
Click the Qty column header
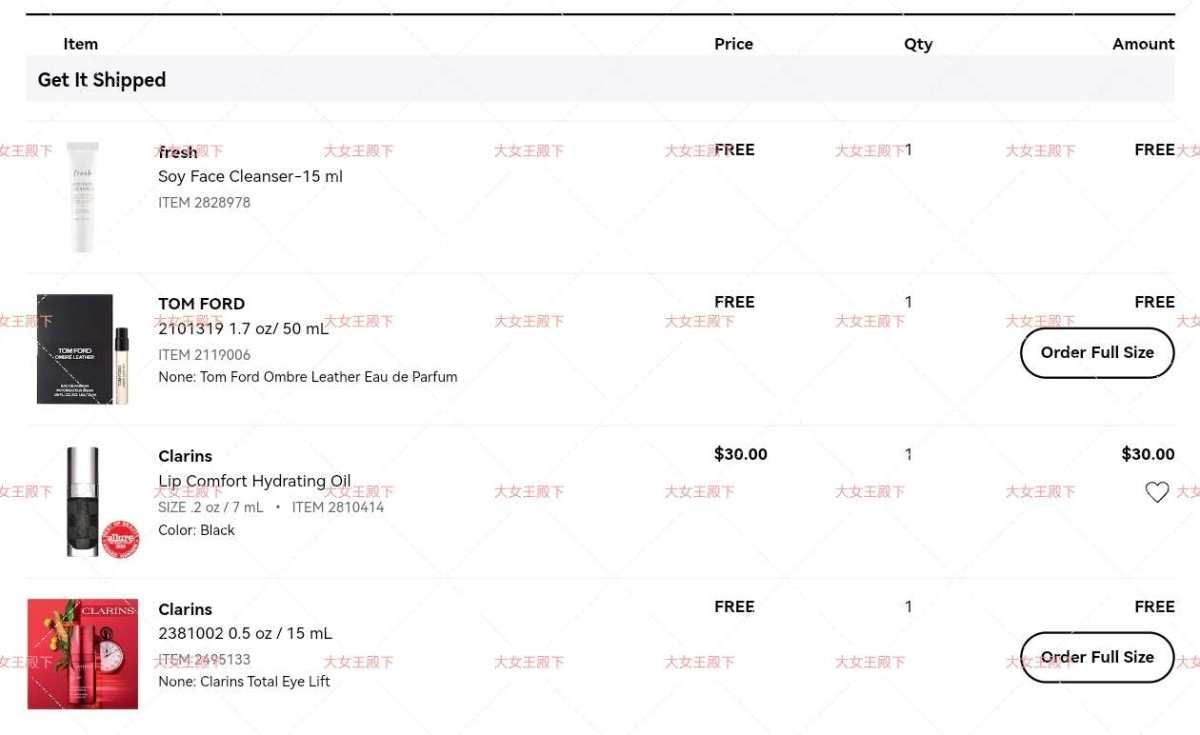tap(918, 44)
